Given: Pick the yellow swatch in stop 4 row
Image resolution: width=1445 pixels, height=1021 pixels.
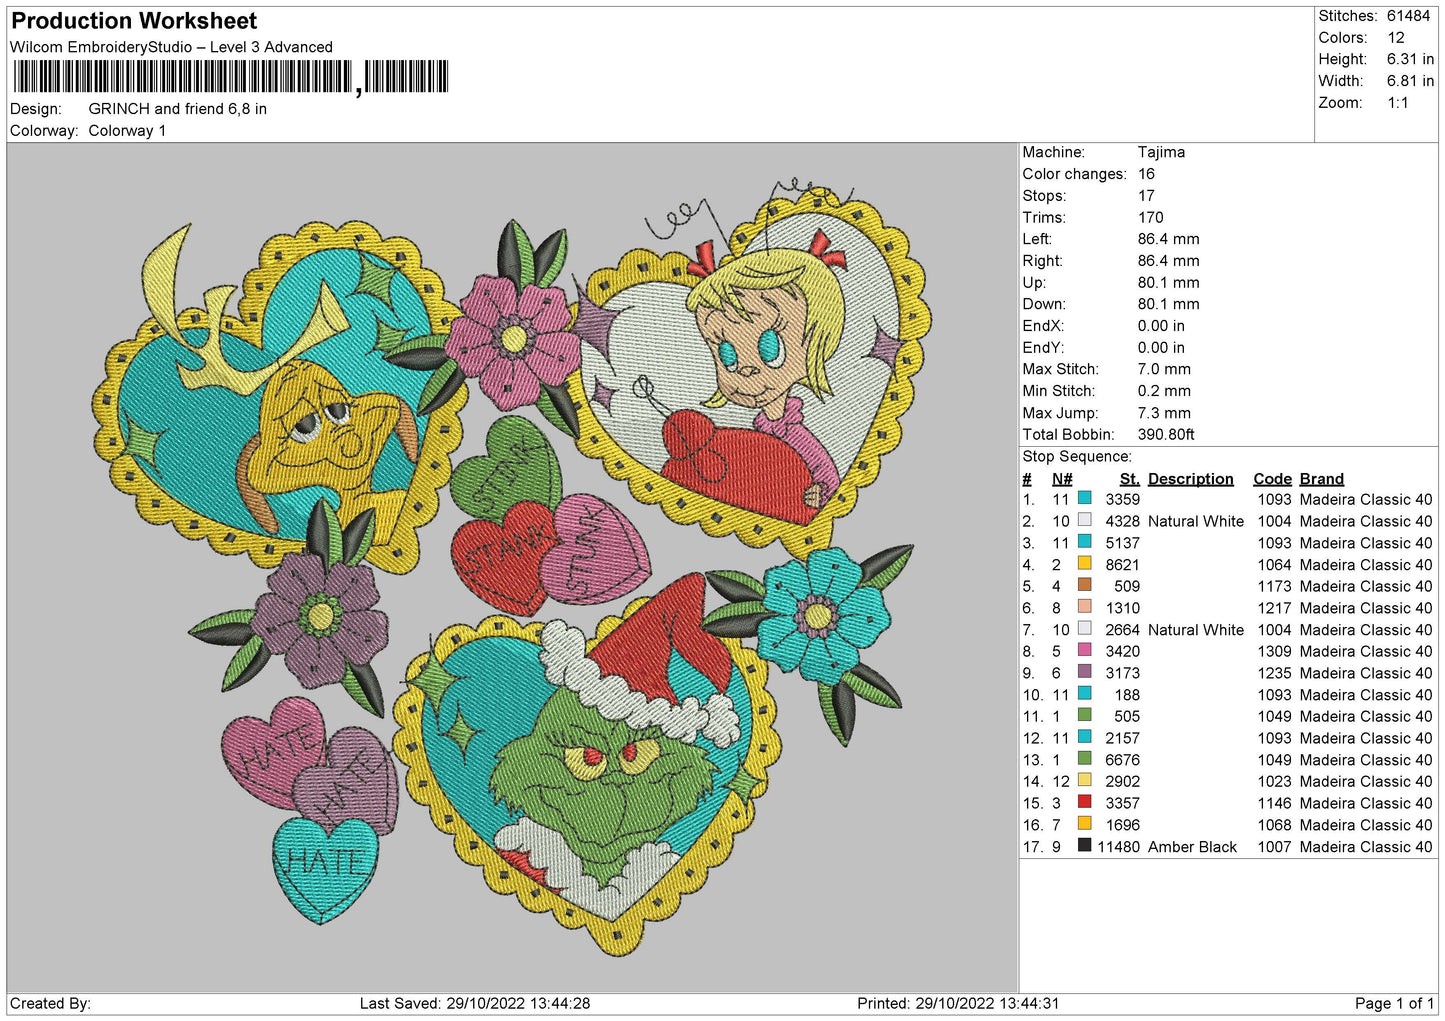Looking at the screenshot, I should (1084, 563).
